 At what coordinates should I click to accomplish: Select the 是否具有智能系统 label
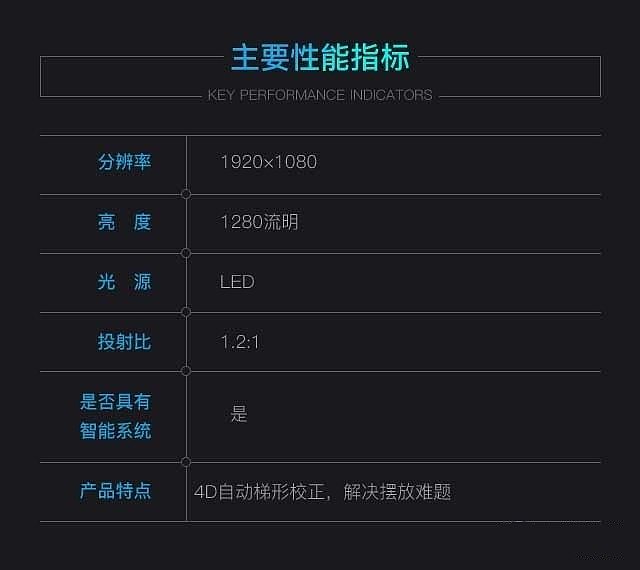pyautogui.click(x=116, y=416)
